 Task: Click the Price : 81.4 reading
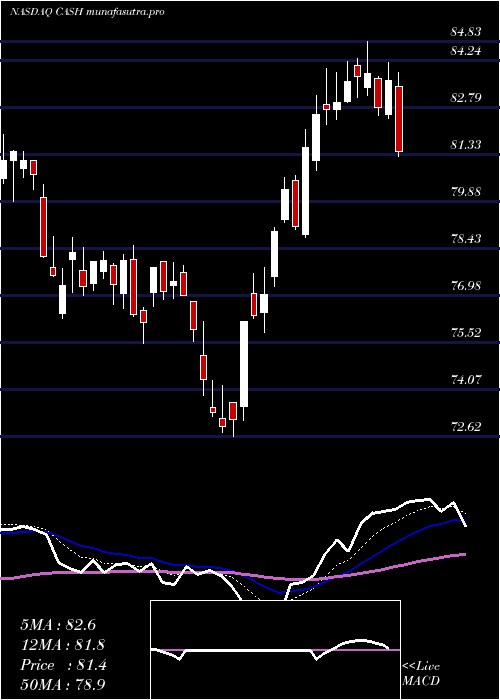click(63, 665)
